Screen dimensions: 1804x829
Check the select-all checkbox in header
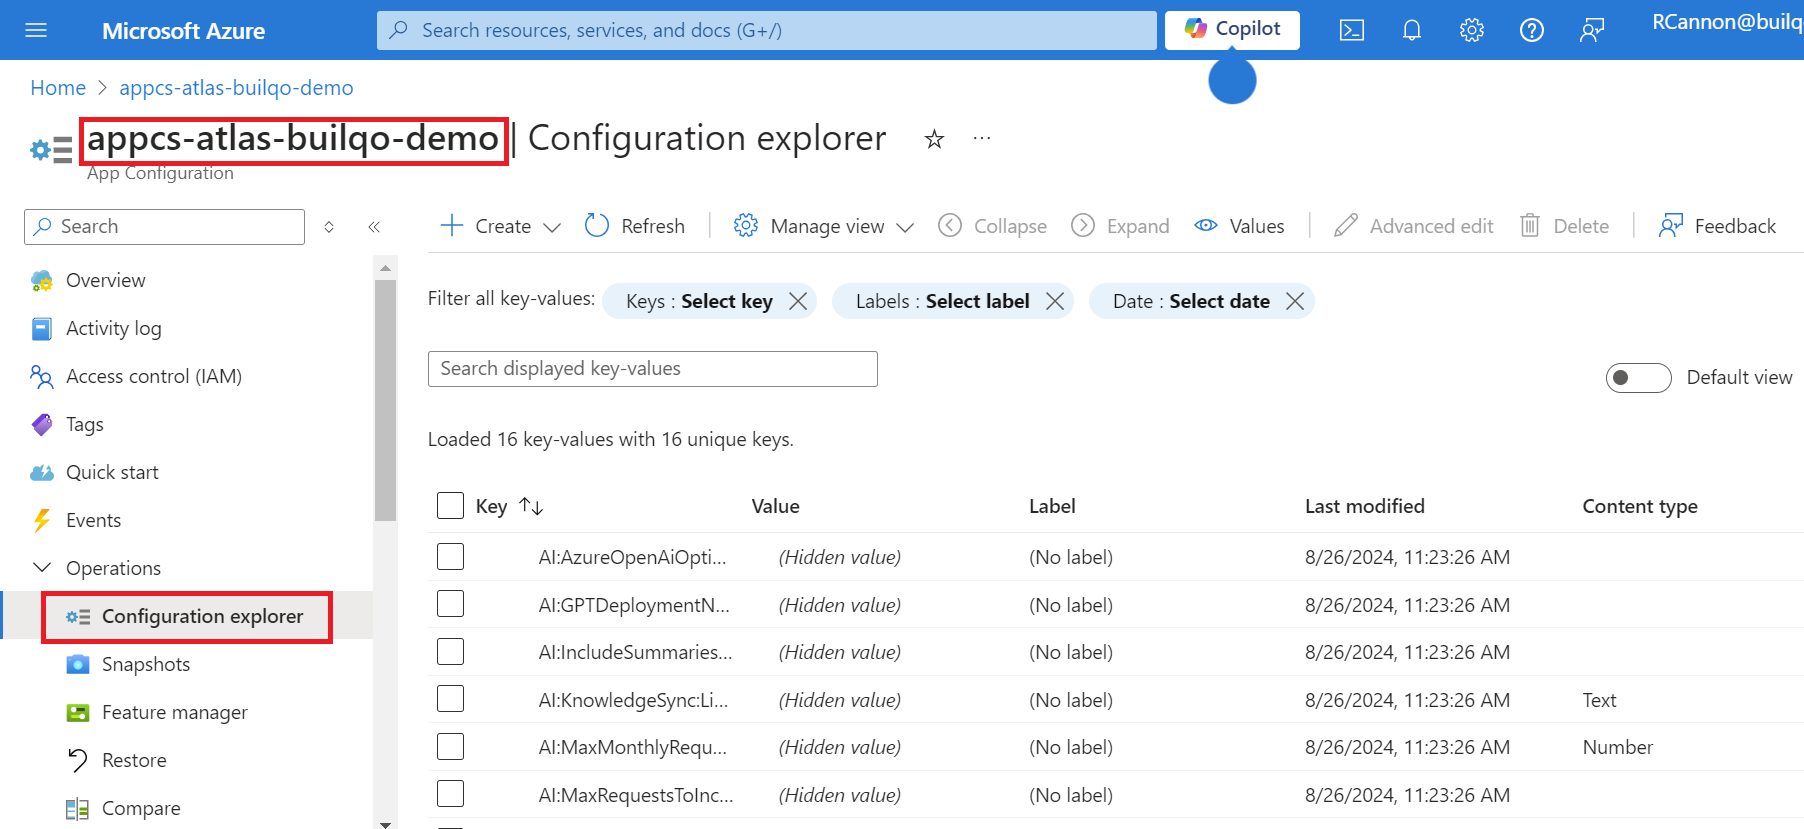pos(450,506)
